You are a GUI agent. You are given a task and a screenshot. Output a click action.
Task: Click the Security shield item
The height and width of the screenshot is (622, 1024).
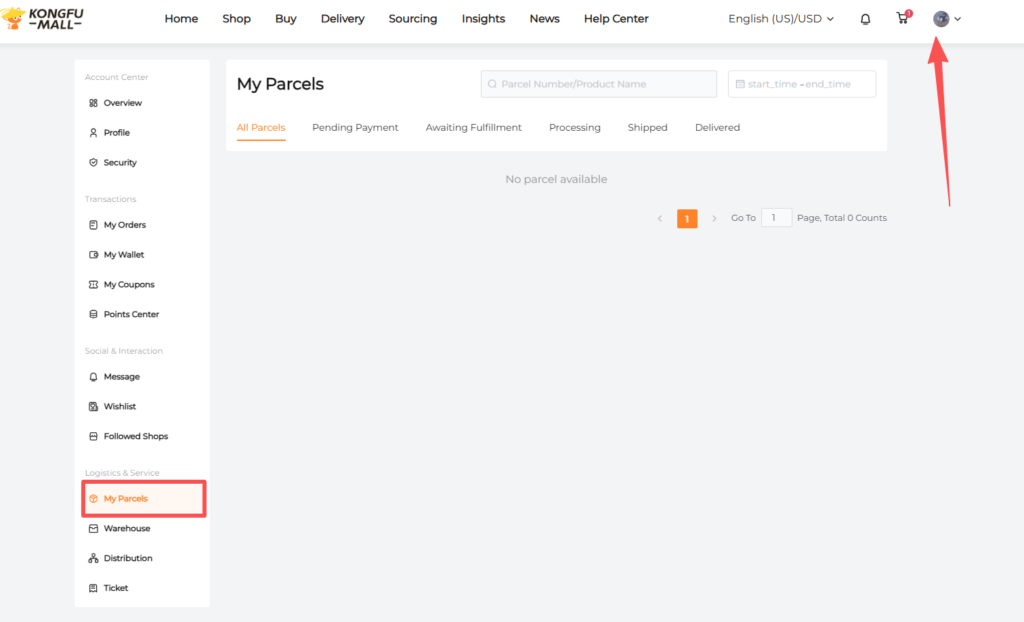(119, 163)
